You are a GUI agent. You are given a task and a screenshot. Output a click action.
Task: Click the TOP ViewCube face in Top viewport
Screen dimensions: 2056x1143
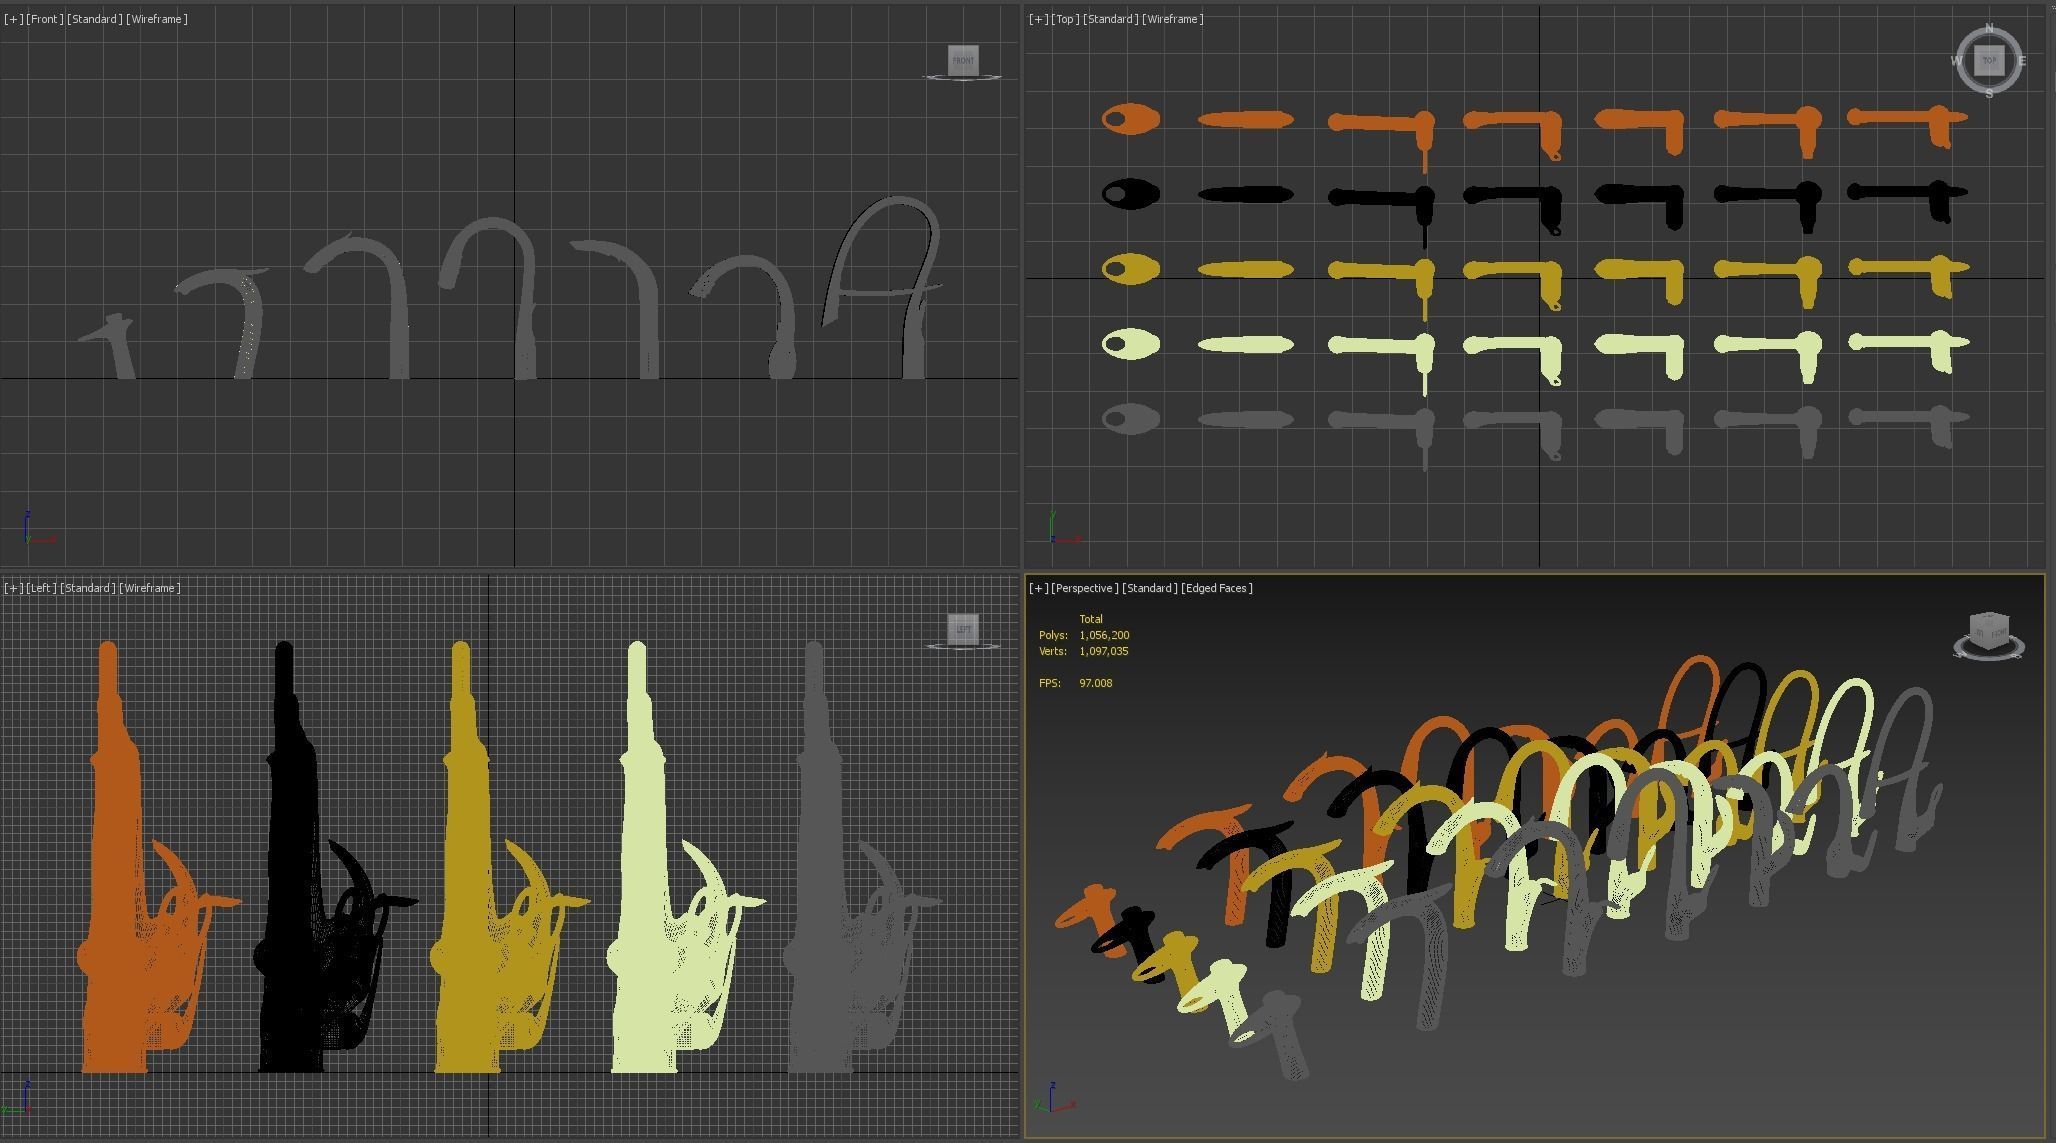pyautogui.click(x=1989, y=61)
